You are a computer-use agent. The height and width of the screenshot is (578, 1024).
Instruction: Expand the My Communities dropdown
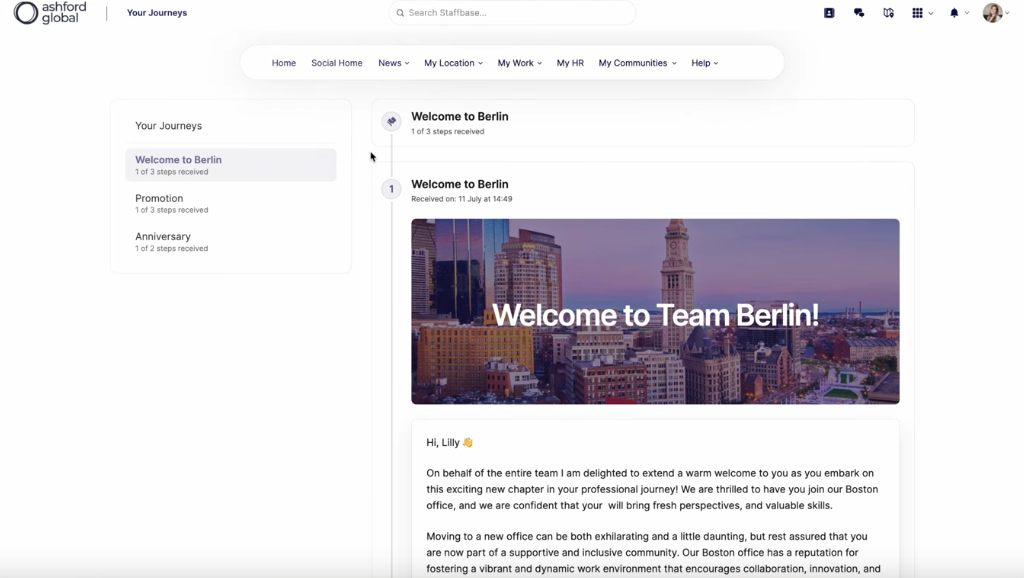click(637, 63)
